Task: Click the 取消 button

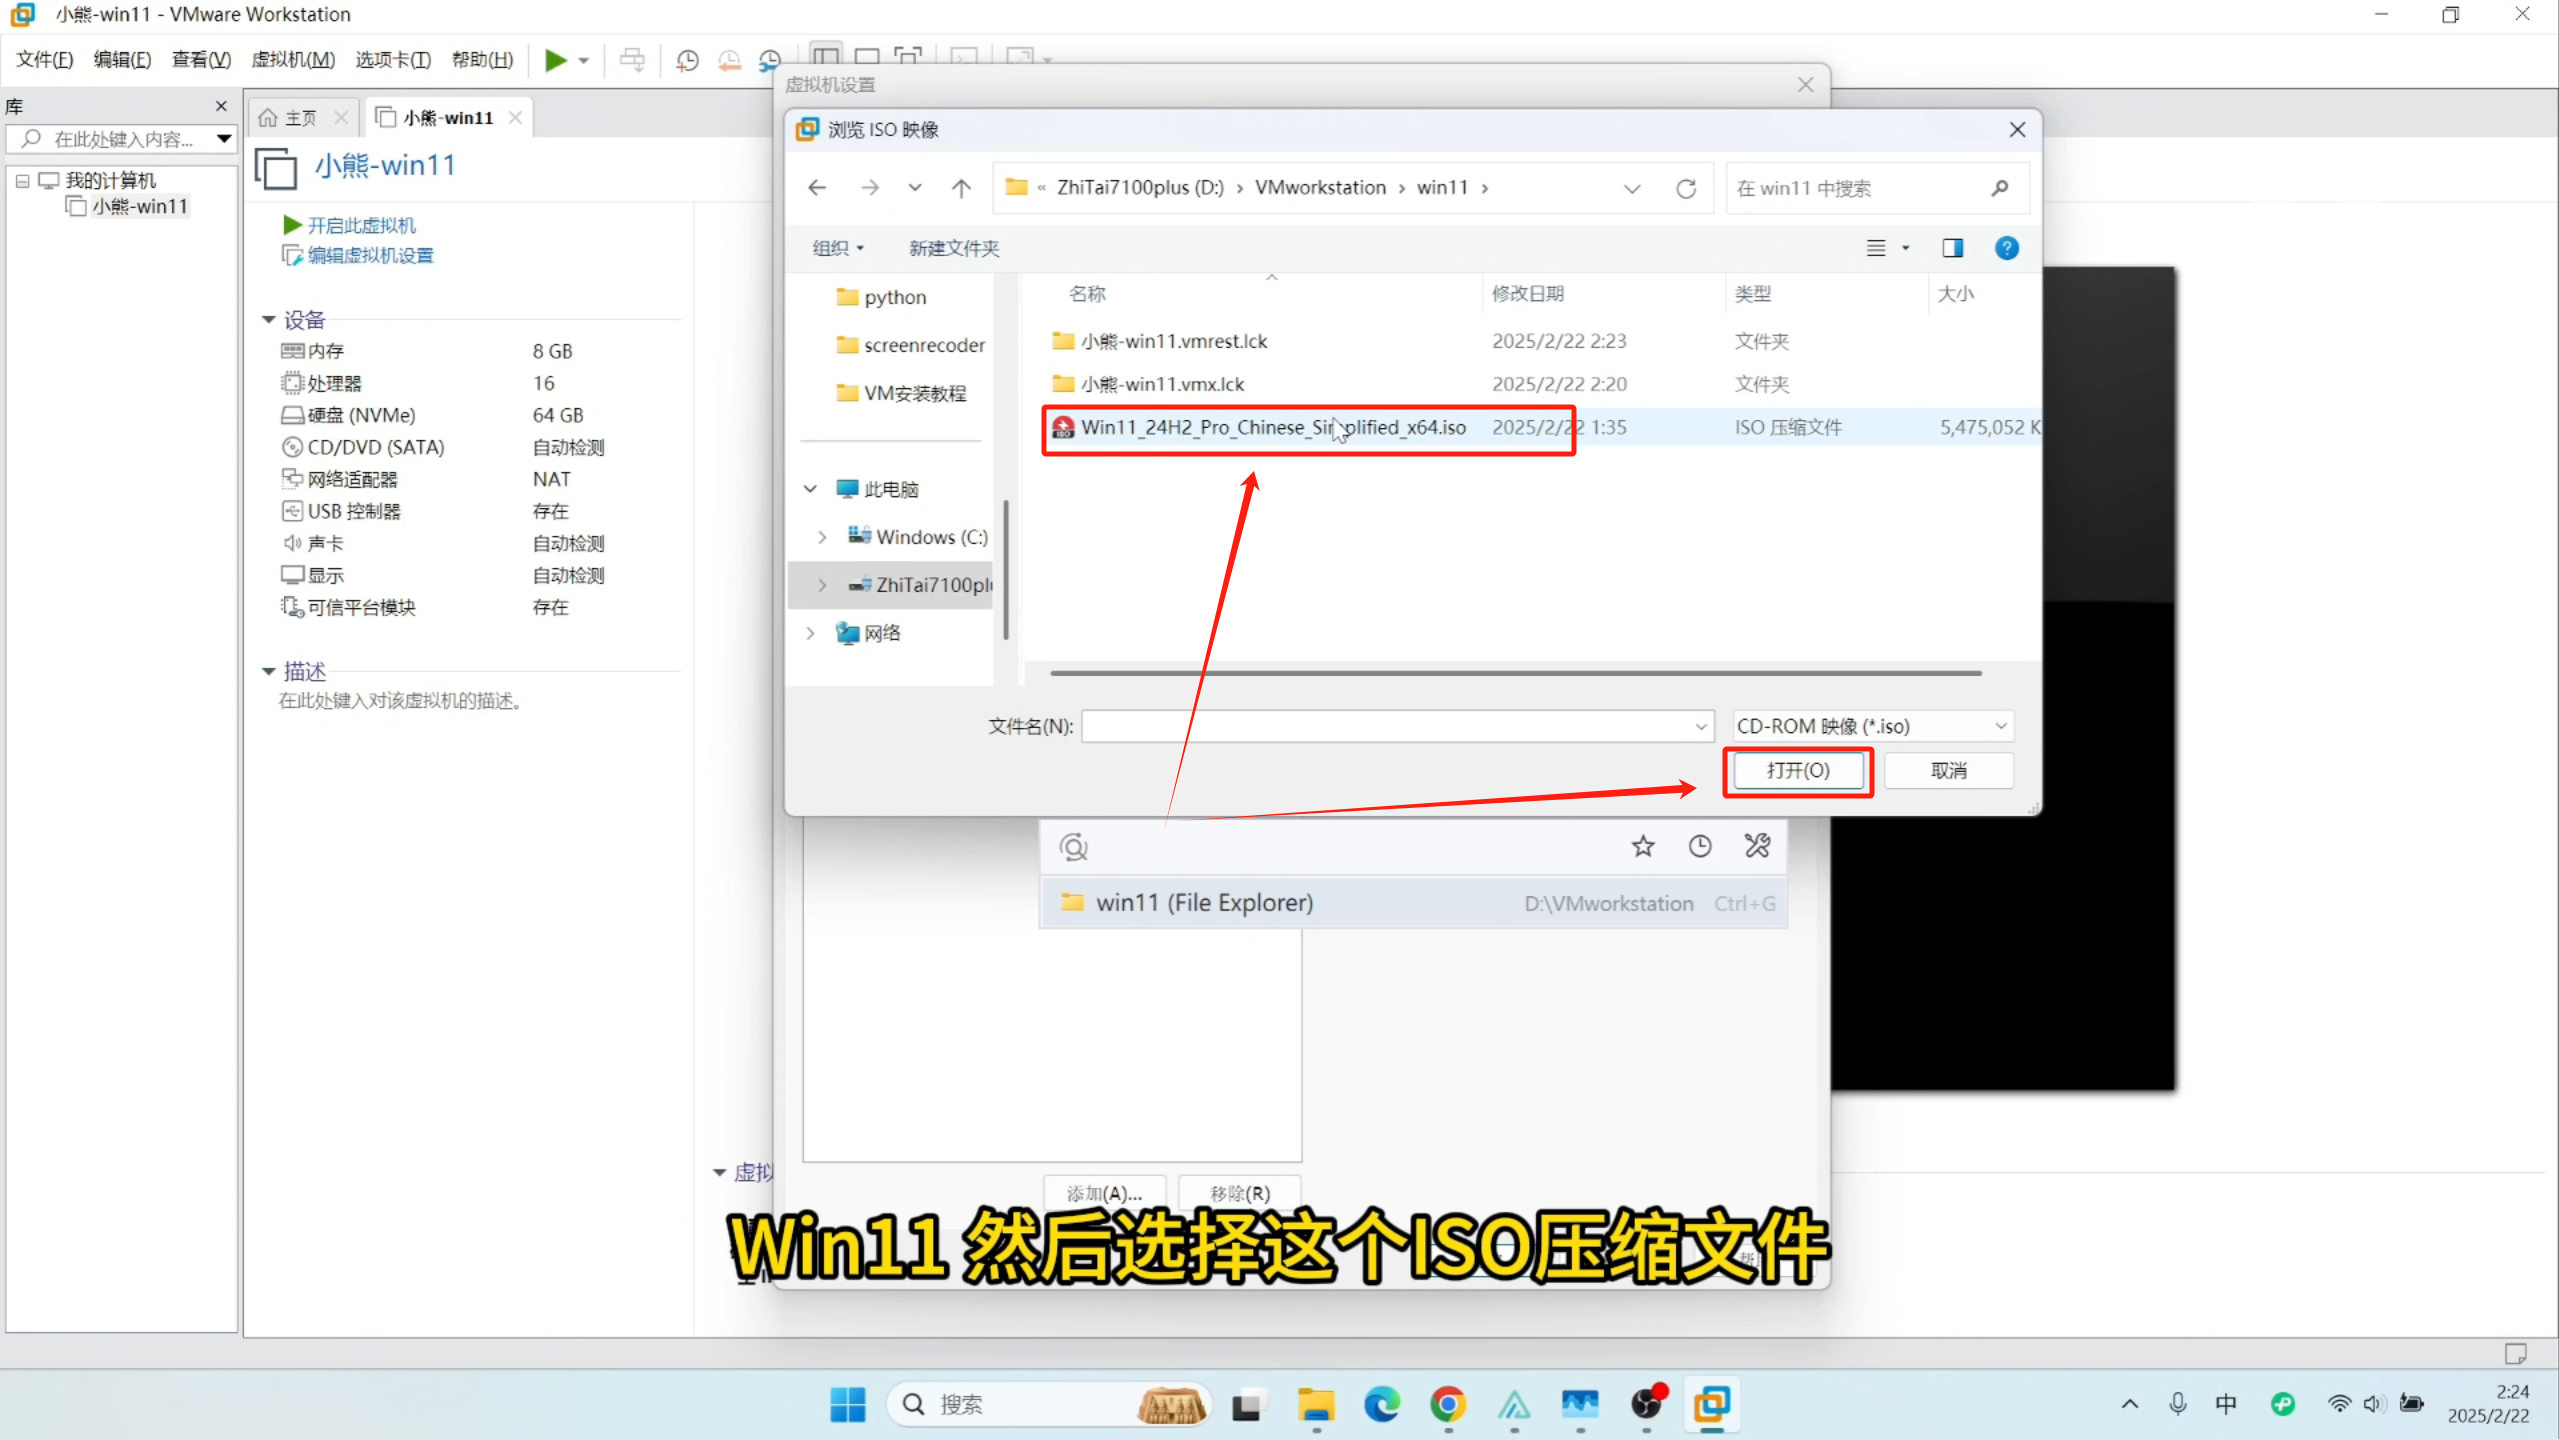Action: tap(1948, 771)
